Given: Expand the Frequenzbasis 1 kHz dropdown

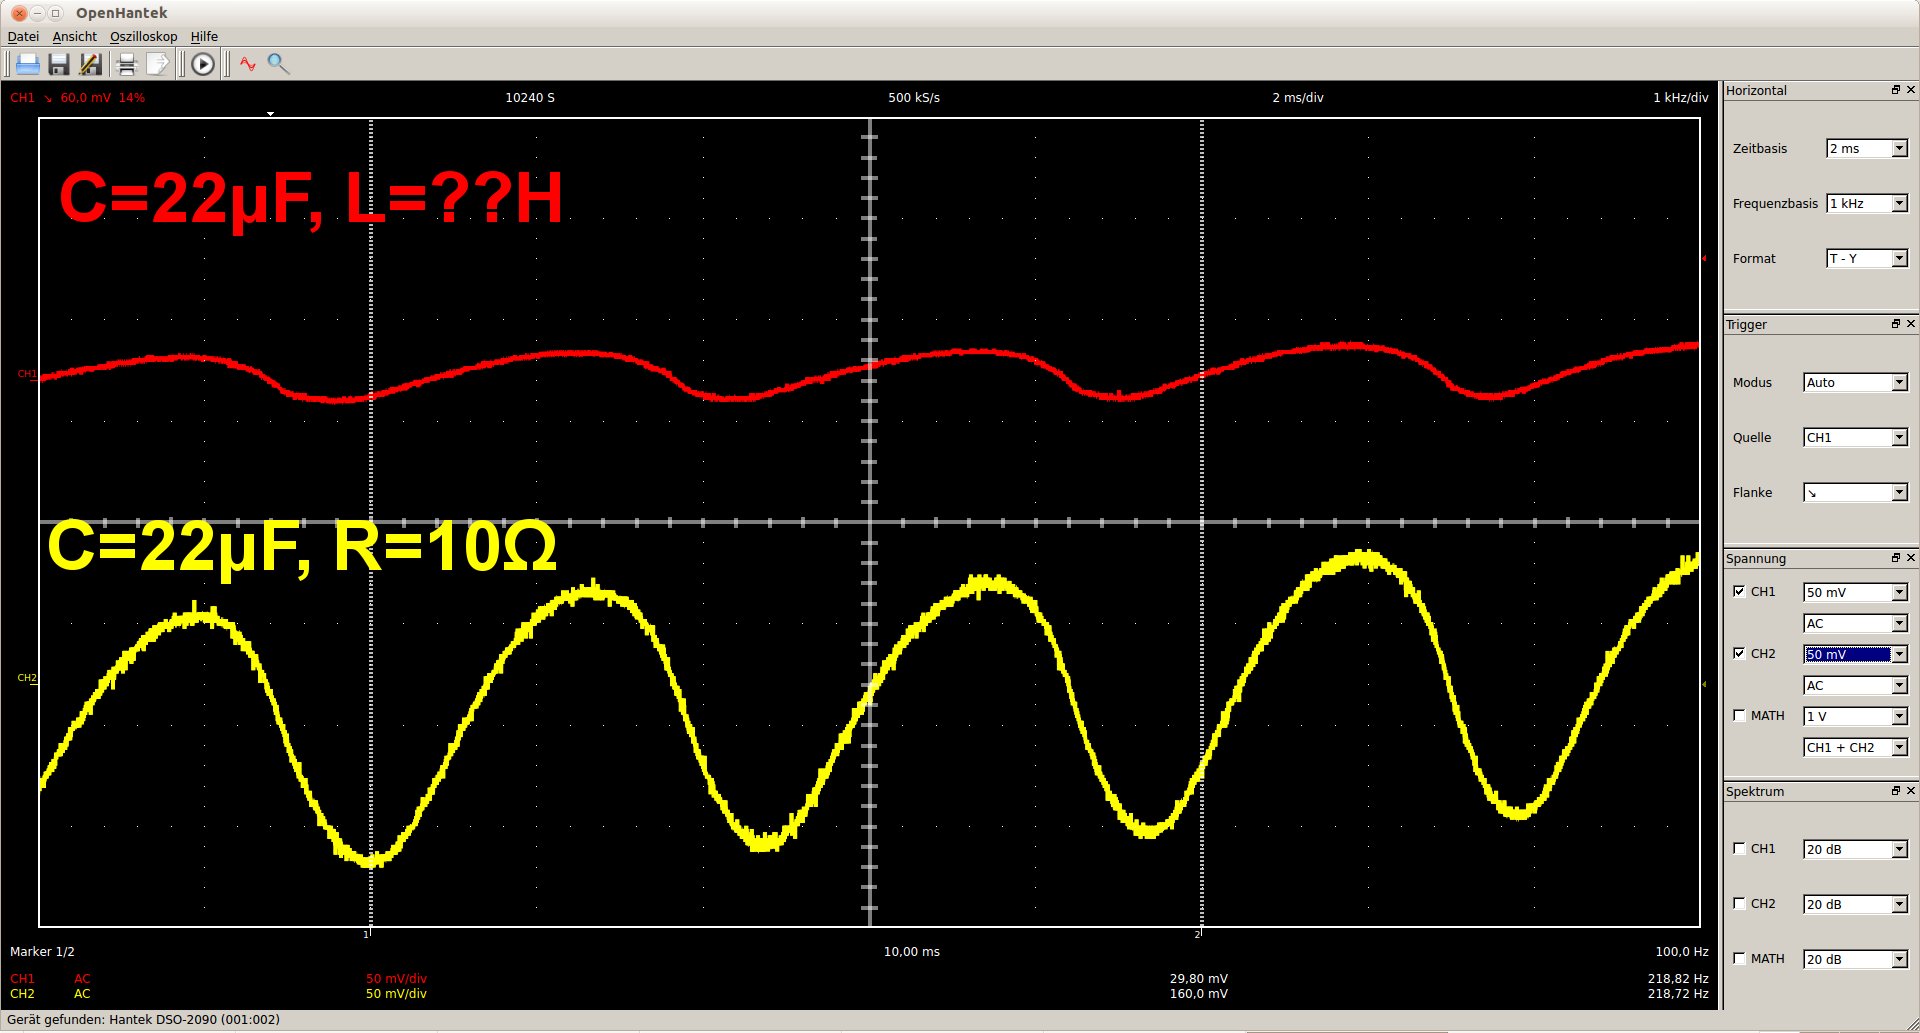Looking at the screenshot, I should [x=1866, y=204].
